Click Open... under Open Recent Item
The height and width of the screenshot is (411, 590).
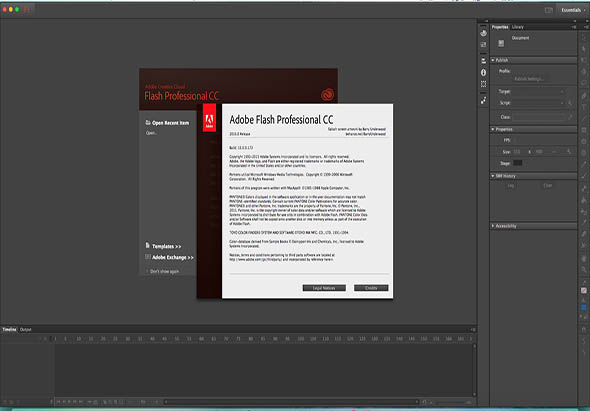[152, 133]
